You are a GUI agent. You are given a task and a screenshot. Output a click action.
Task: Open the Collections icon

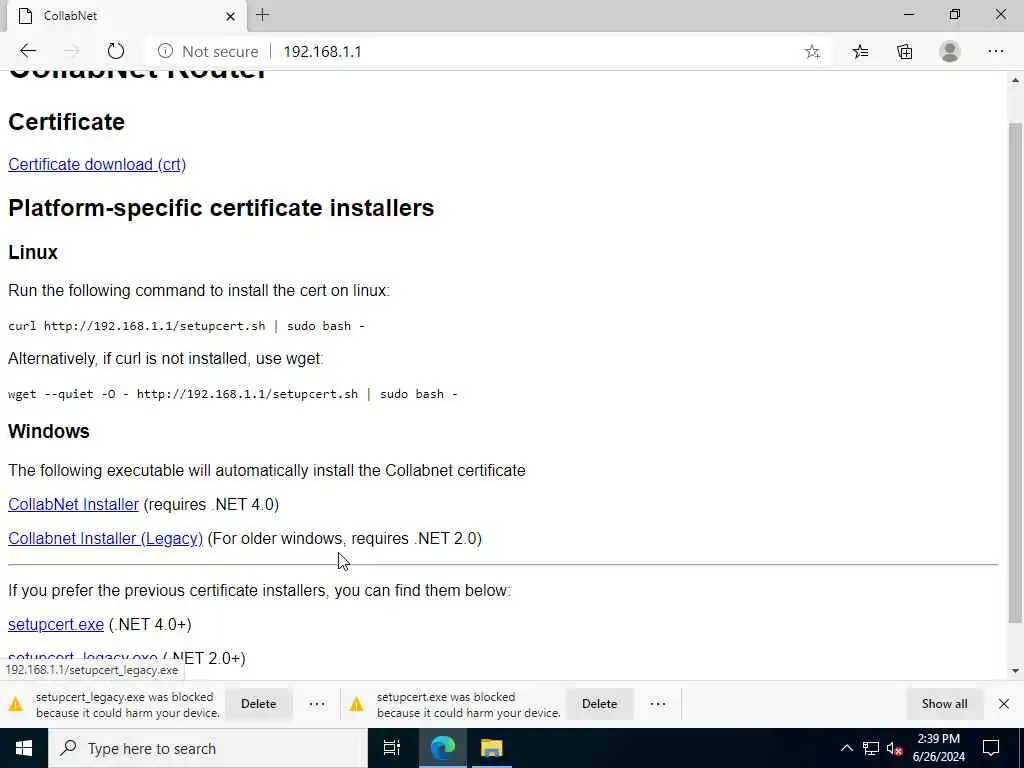coord(904,52)
